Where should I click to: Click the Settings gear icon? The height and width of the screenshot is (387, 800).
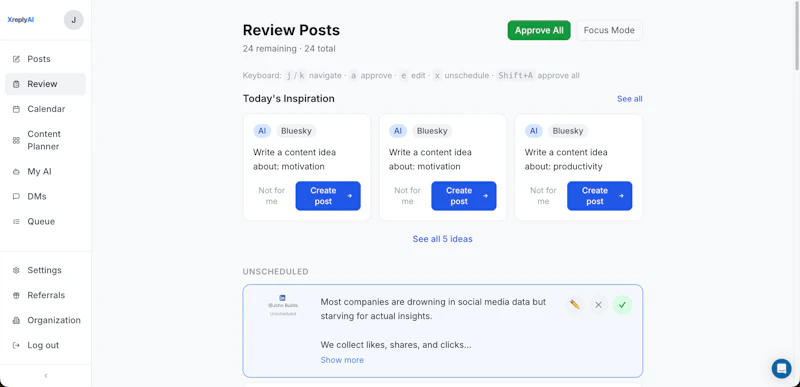coord(16,270)
